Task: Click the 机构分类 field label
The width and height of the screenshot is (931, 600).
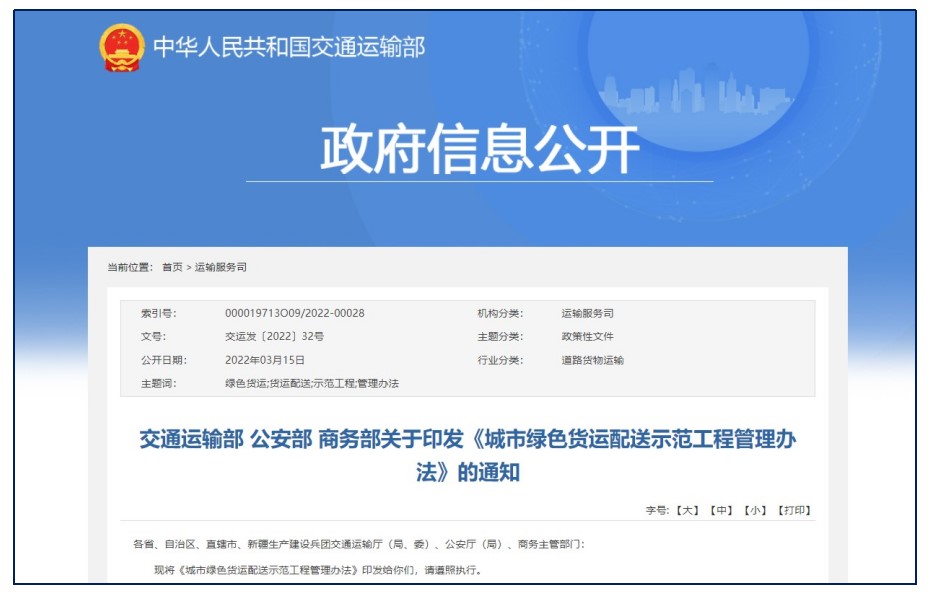Action: click(x=501, y=313)
